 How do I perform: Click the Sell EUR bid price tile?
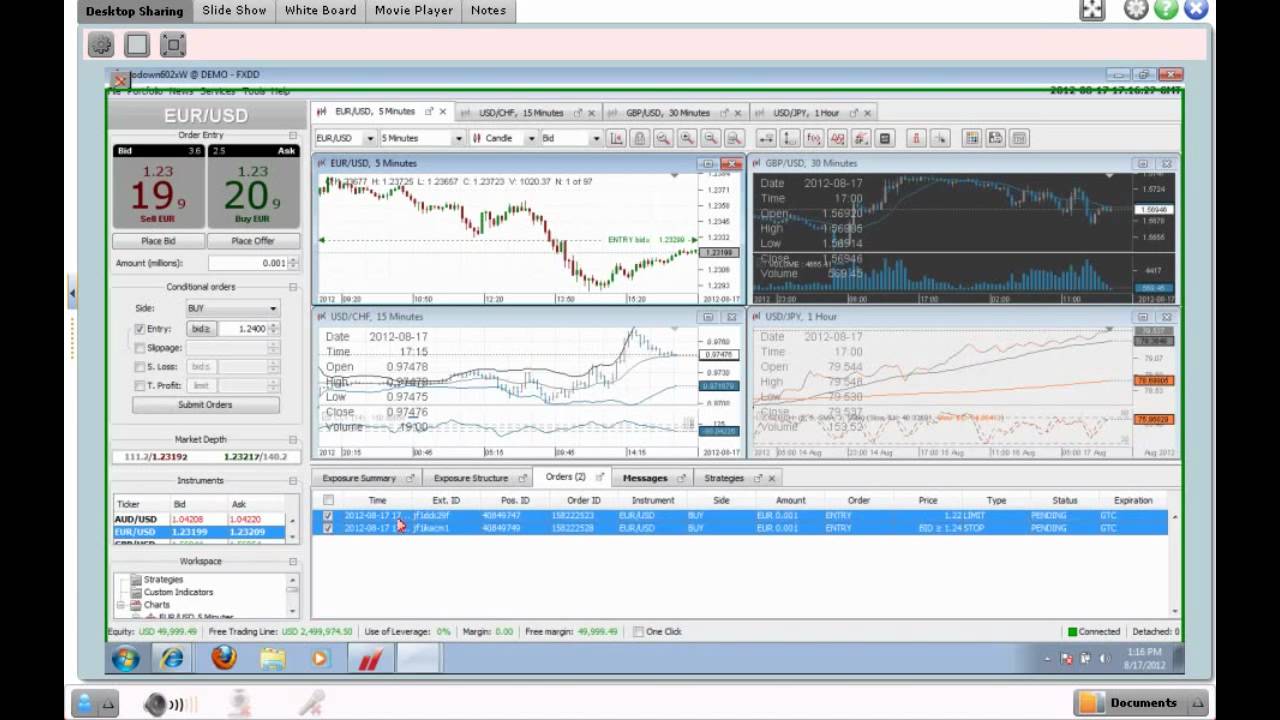tap(158, 186)
